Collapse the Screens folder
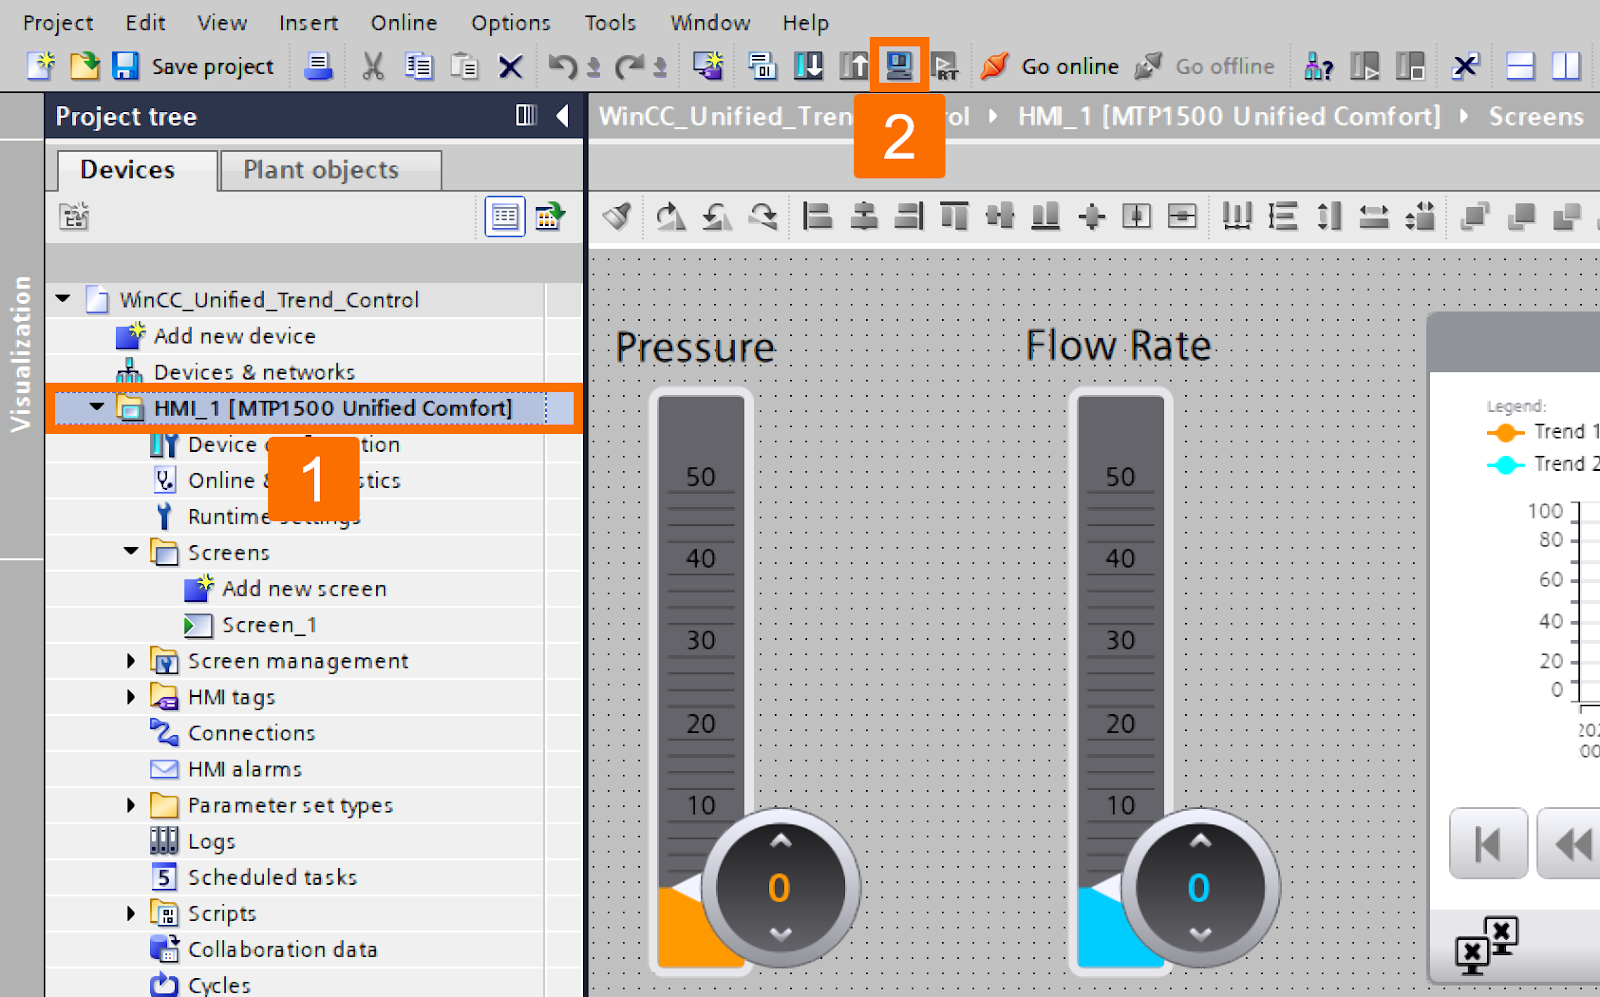 130,552
